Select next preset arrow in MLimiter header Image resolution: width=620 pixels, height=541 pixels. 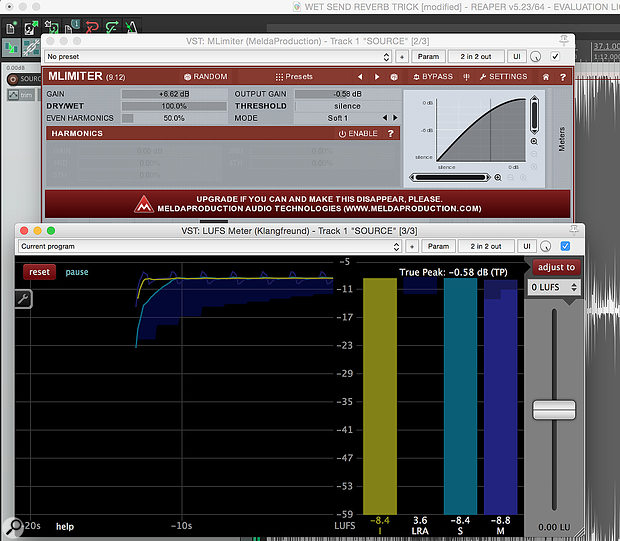376,77
